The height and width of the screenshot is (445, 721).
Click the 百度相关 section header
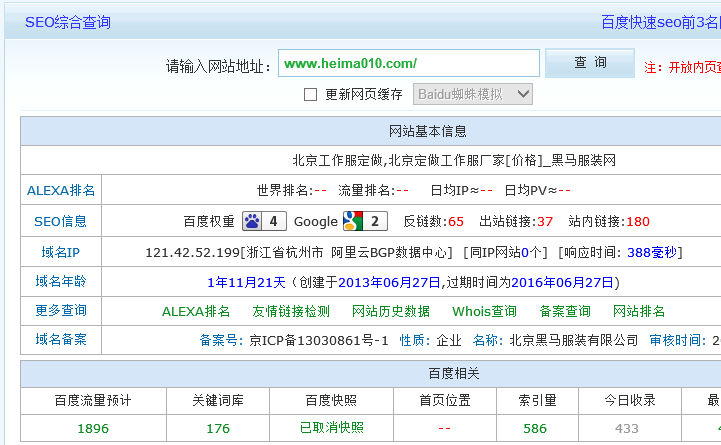tap(454, 373)
